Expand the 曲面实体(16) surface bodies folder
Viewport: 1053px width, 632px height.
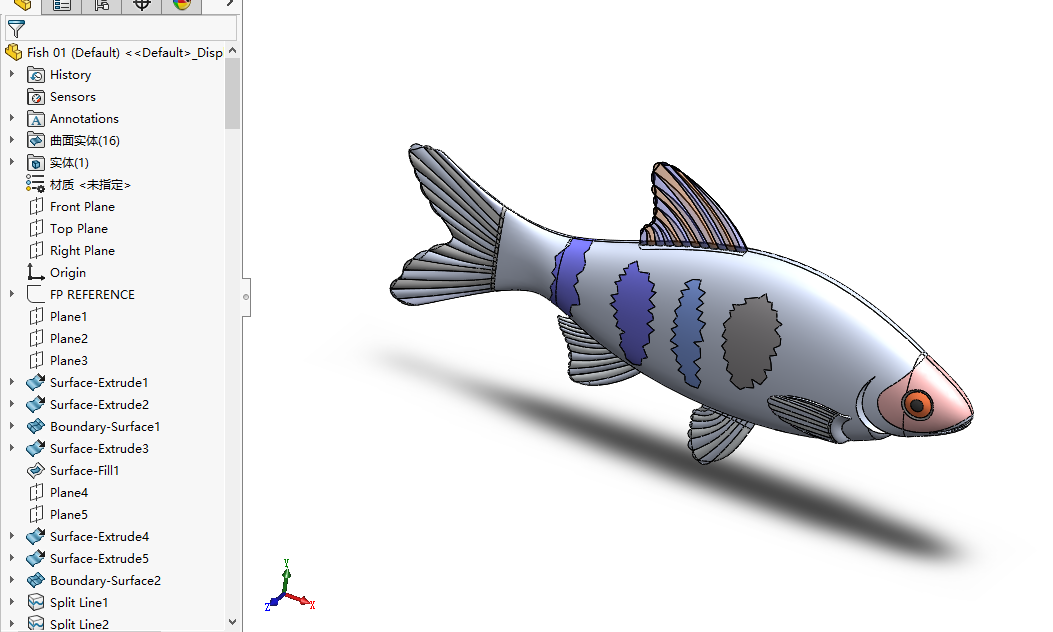pos(11,140)
